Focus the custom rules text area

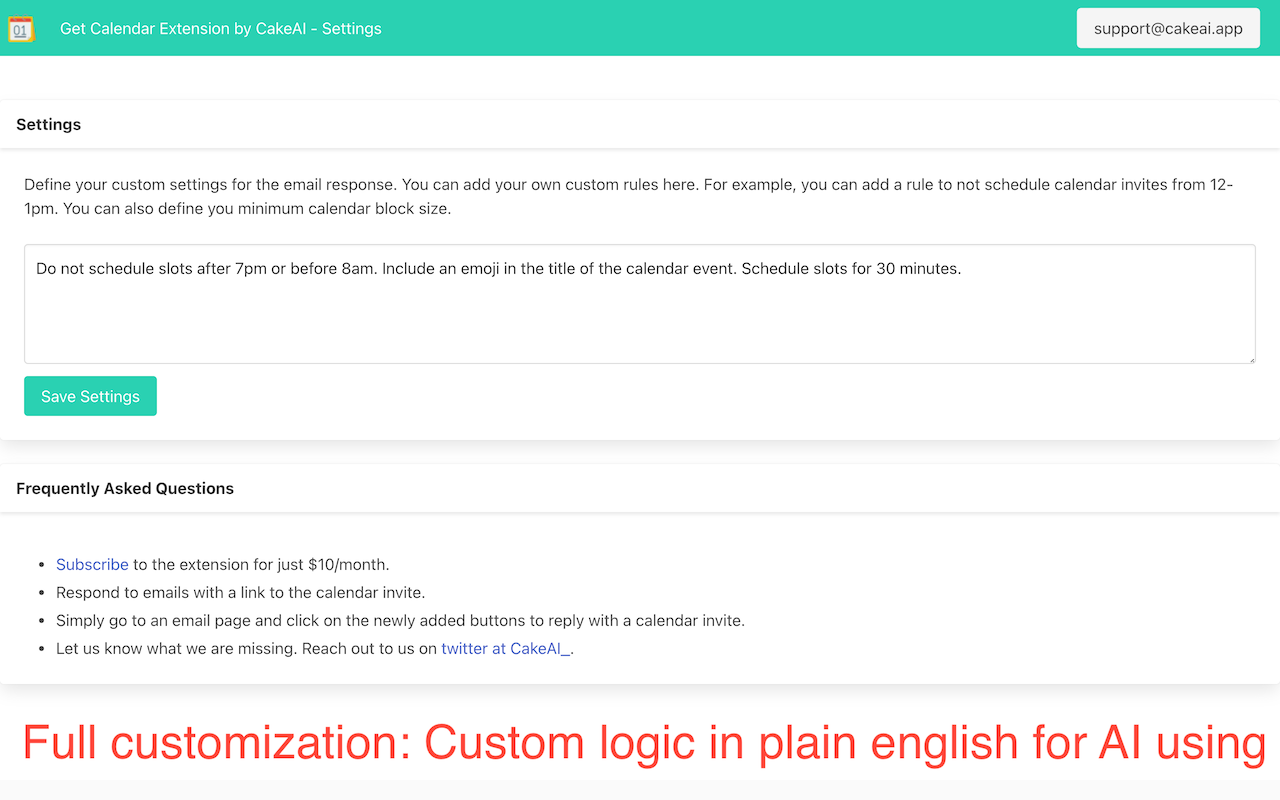click(x=640, y=315)
